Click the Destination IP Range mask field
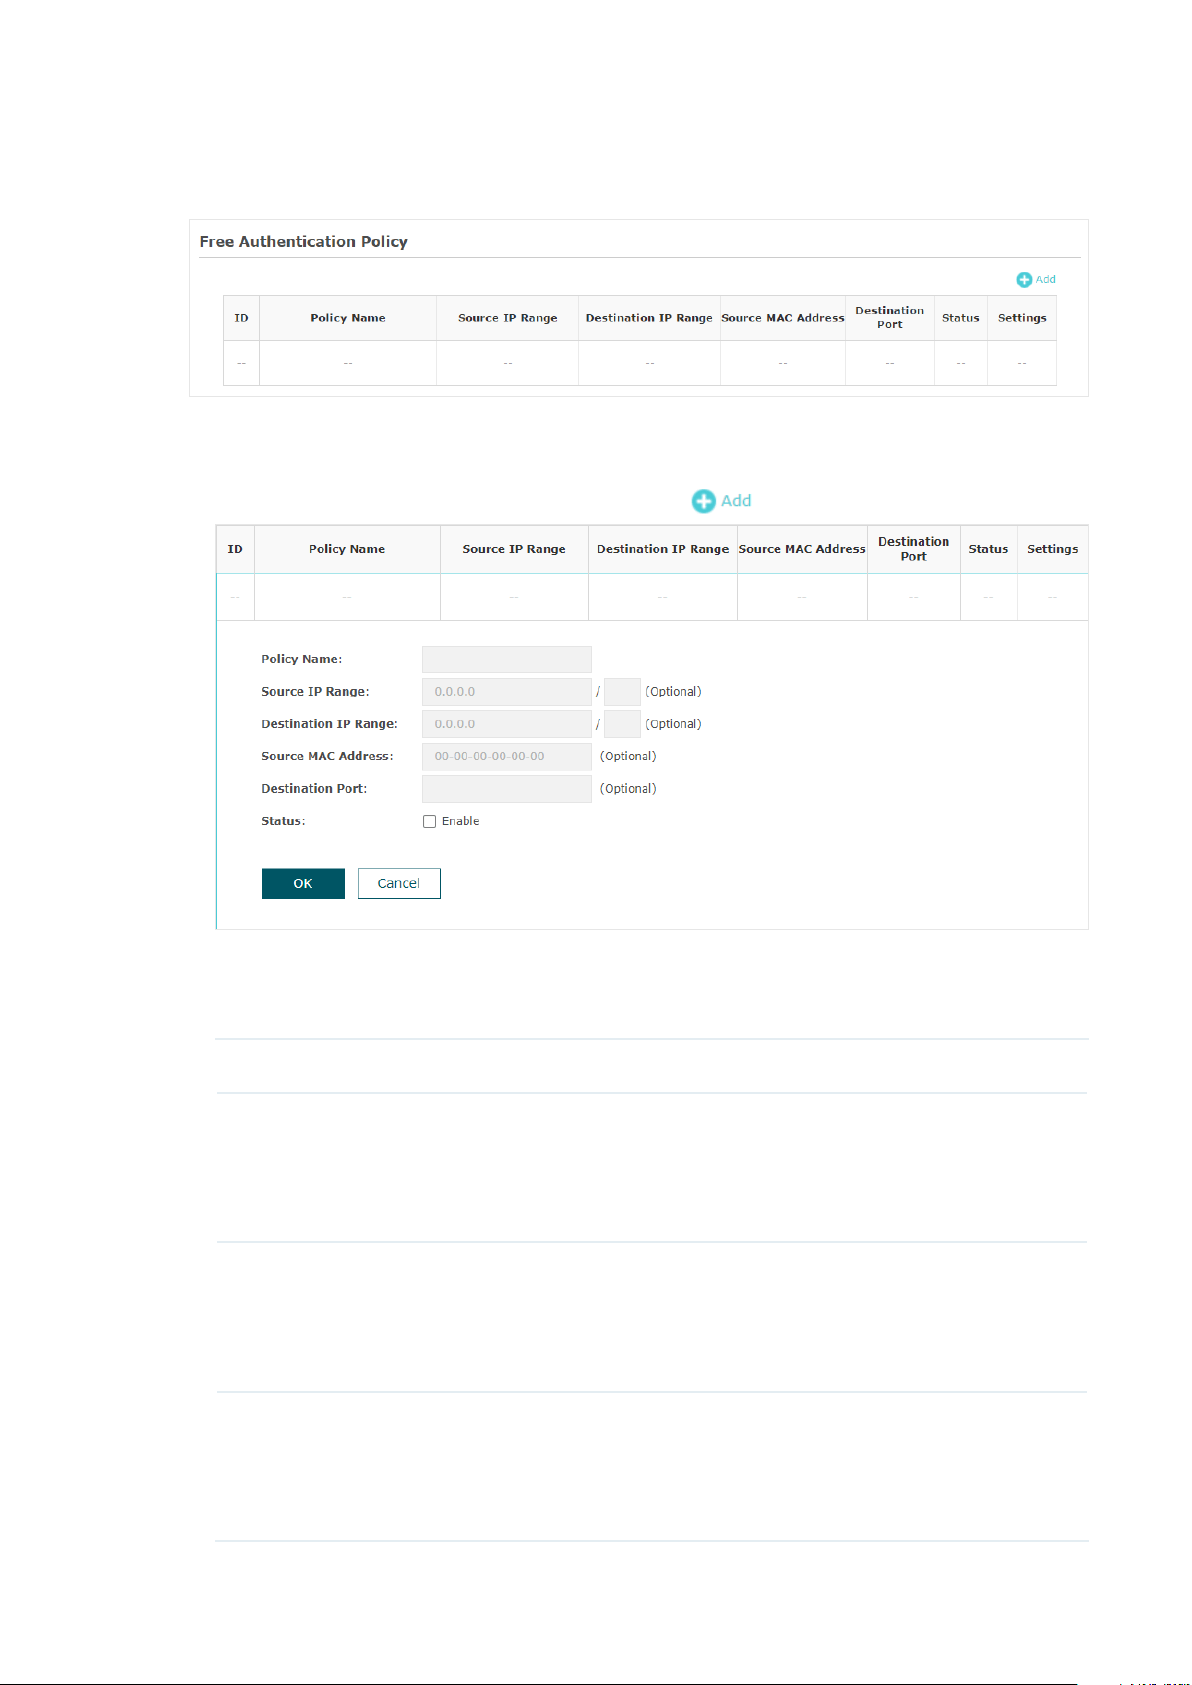 click(622, 724)
